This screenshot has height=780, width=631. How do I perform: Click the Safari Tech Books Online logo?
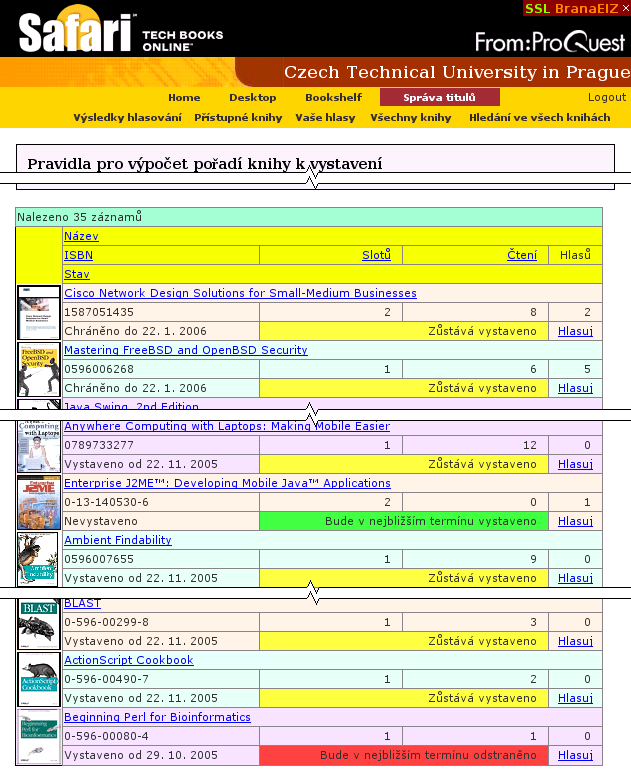point(121,29)
